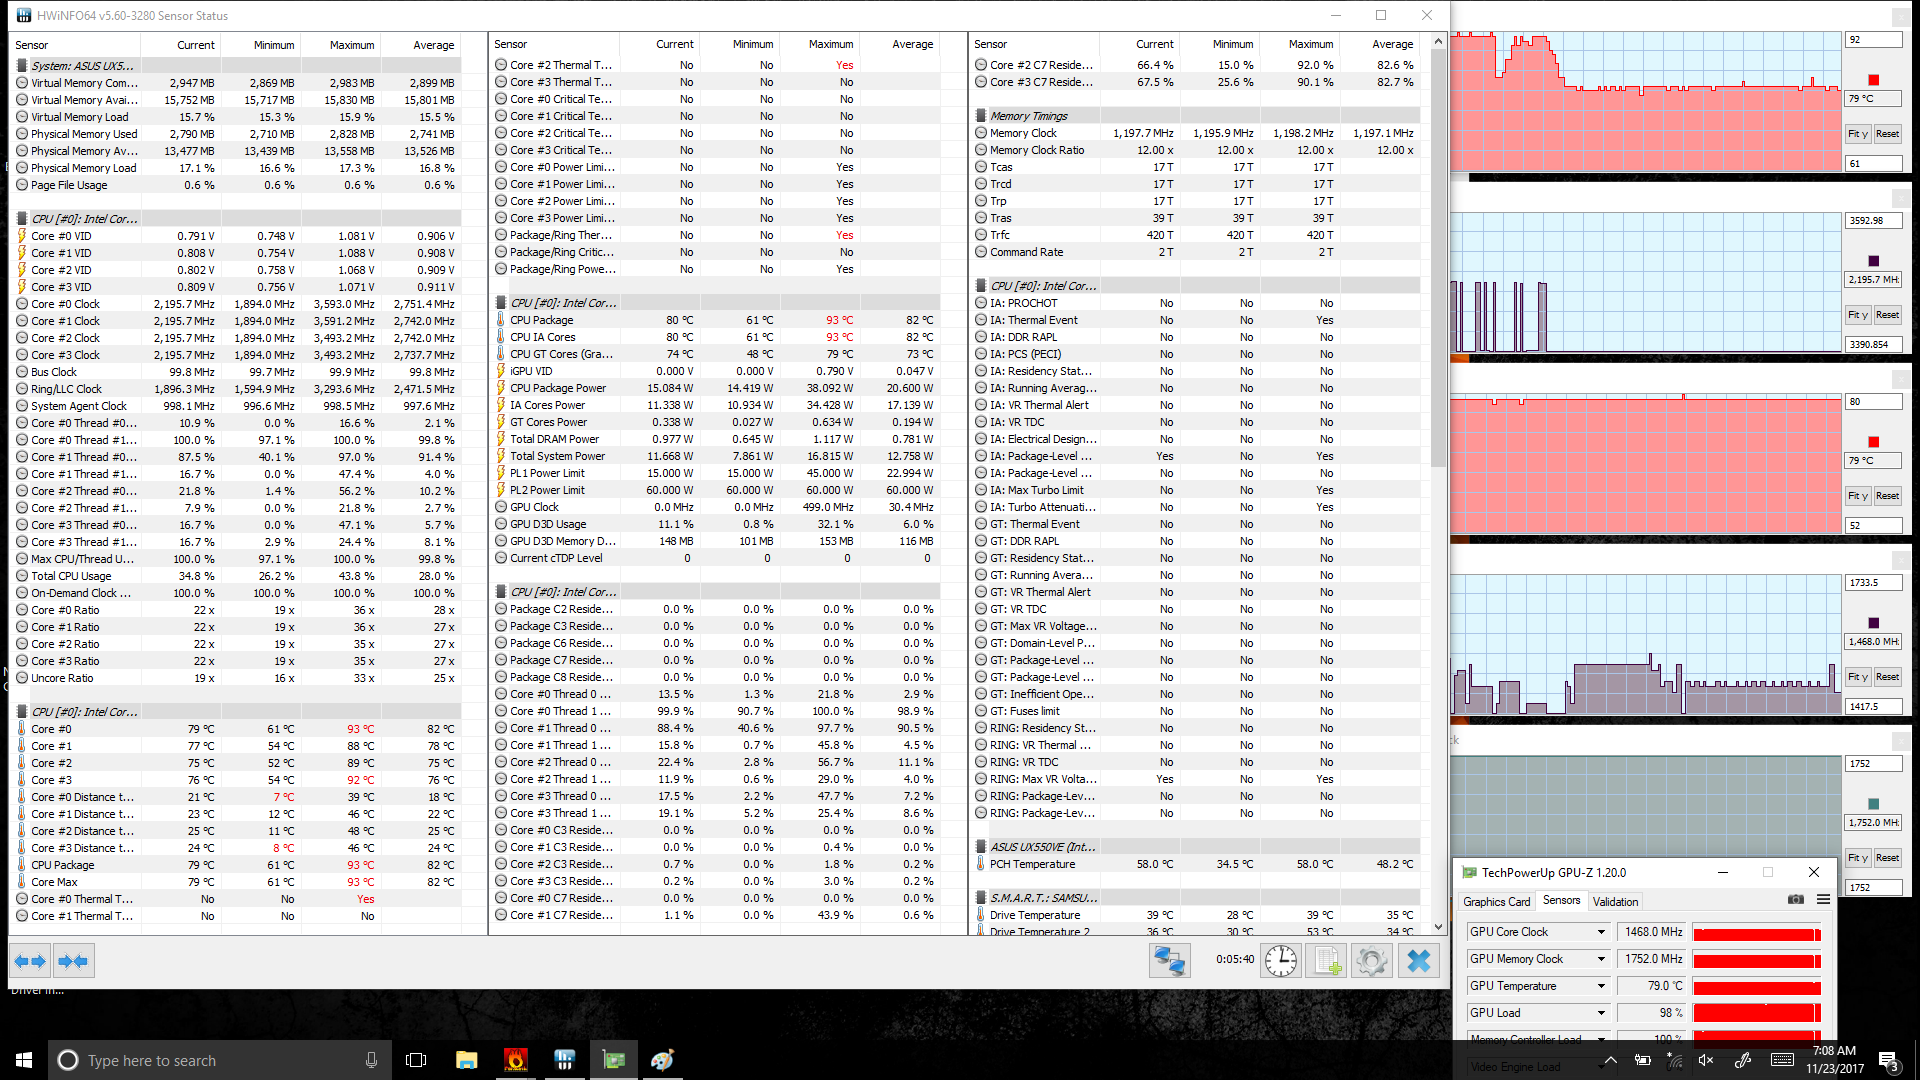The image size is (1920, 1080).
Task: Take a GPU-Z screenshot with the camera icon
Action: 1796,900
